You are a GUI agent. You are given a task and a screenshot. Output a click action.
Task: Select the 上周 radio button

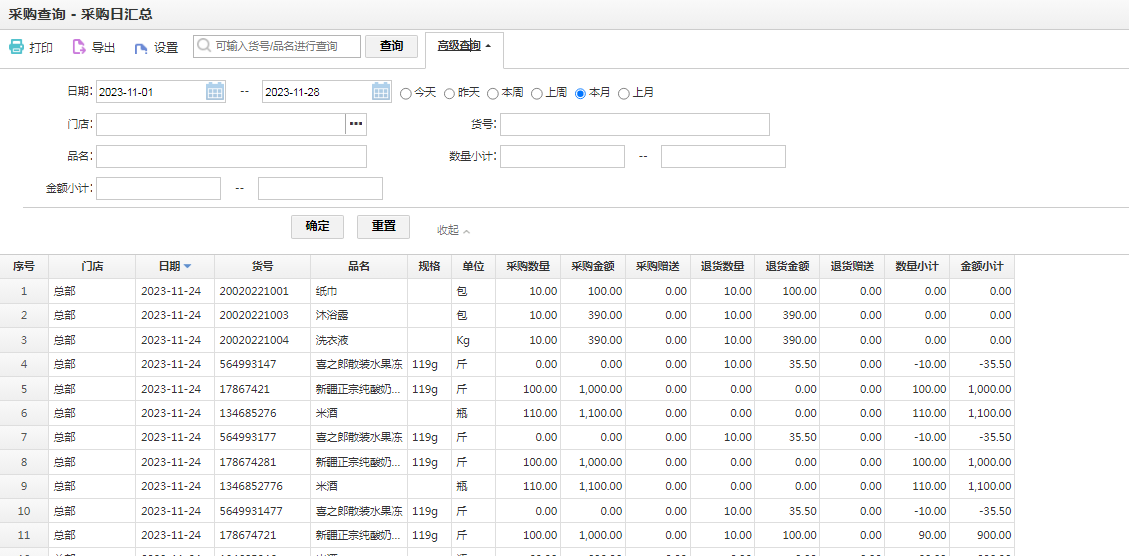(536, 94)
